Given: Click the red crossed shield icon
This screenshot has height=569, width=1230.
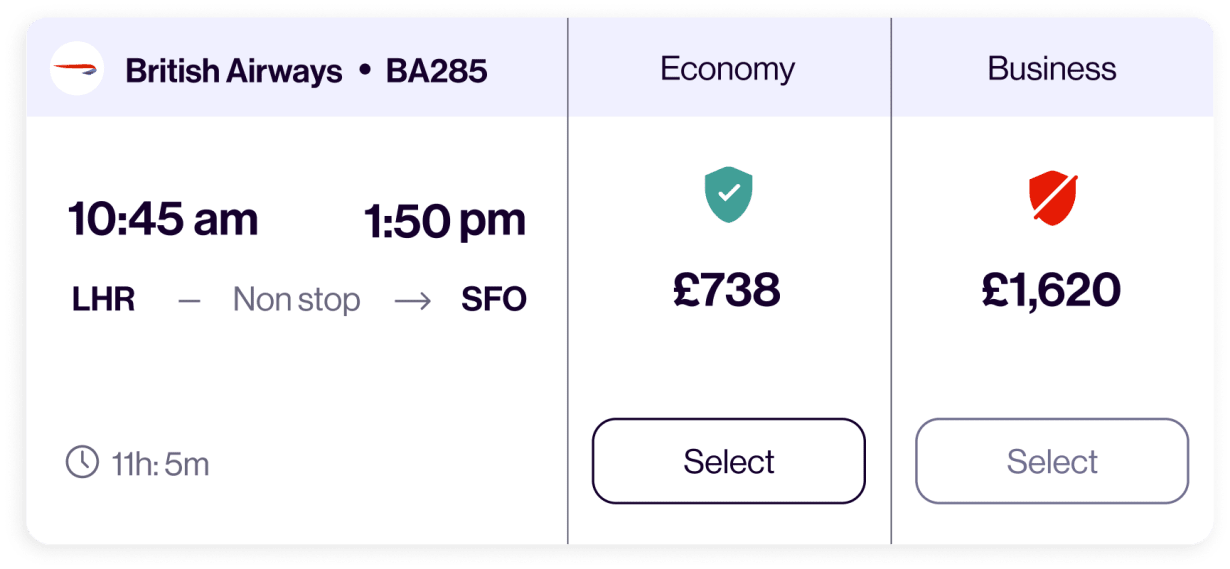Looking at the screenshot, I should click(x=1052, y=198).
